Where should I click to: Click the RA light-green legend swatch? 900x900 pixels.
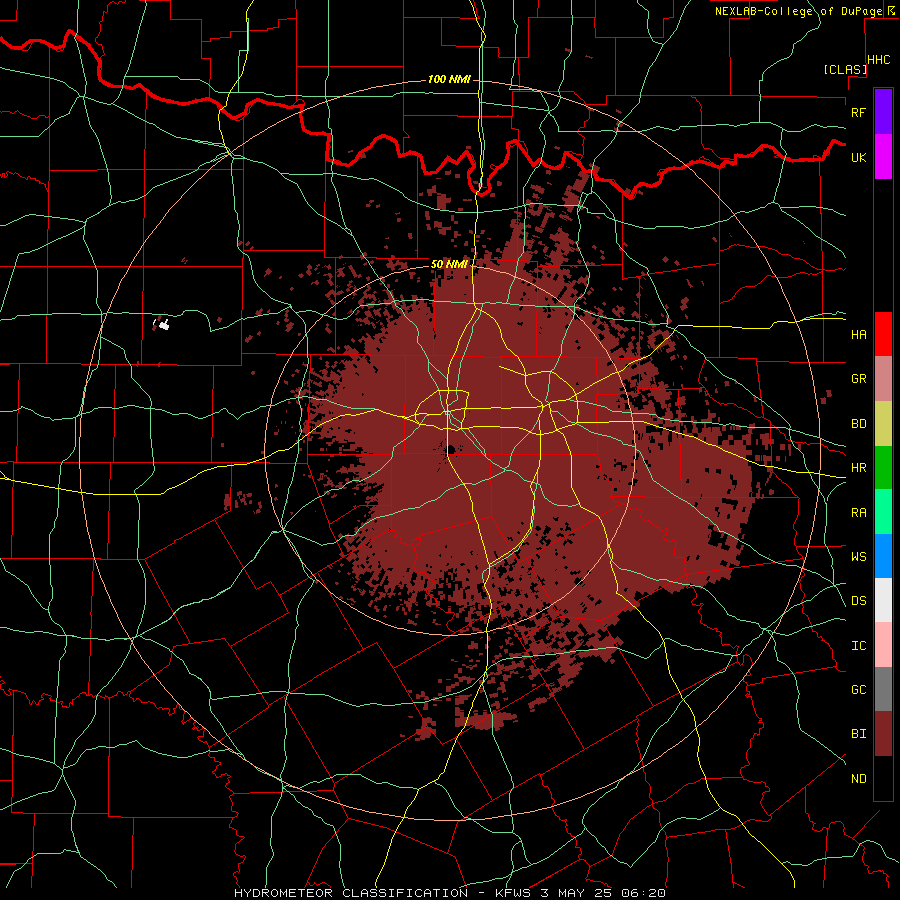(883, 512)
